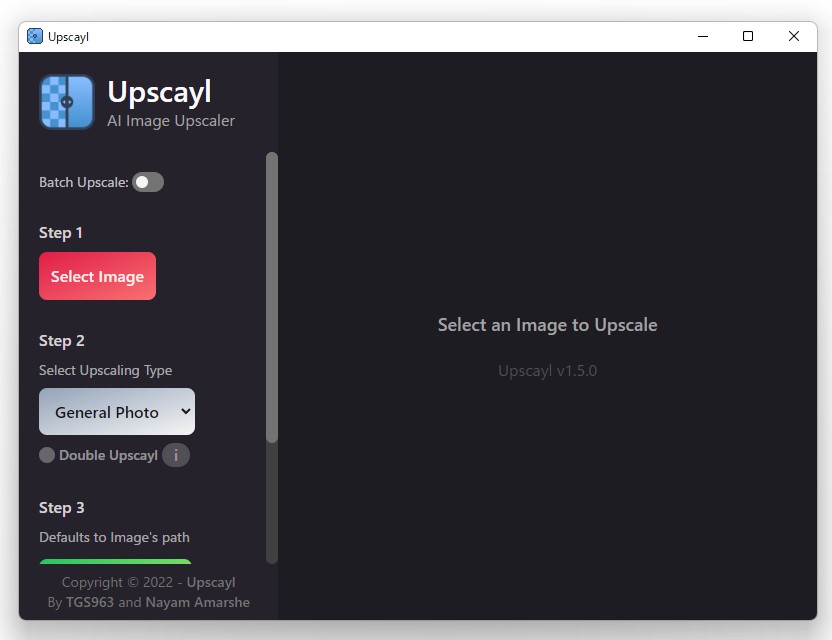This screenshot has height=640, width=832.
Task: Click the Step 2 section heading
Action: point(61,340)
